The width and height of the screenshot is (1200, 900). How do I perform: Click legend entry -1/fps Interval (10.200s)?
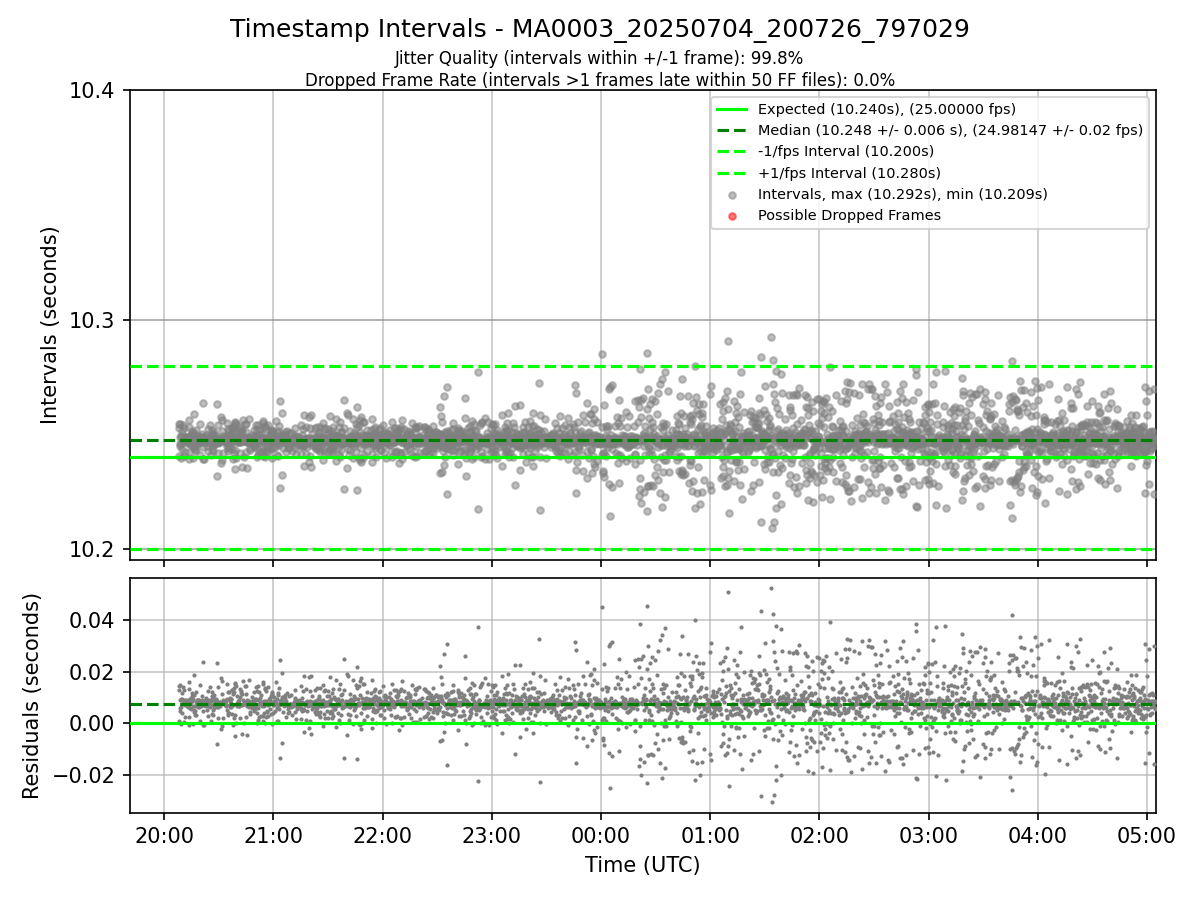click(845, 151)
